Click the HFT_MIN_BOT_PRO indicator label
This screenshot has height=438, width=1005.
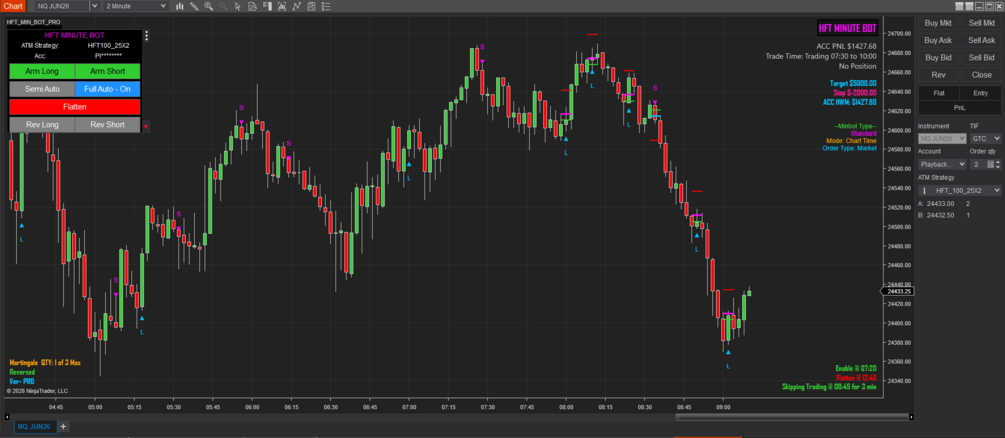click(33, 22)
